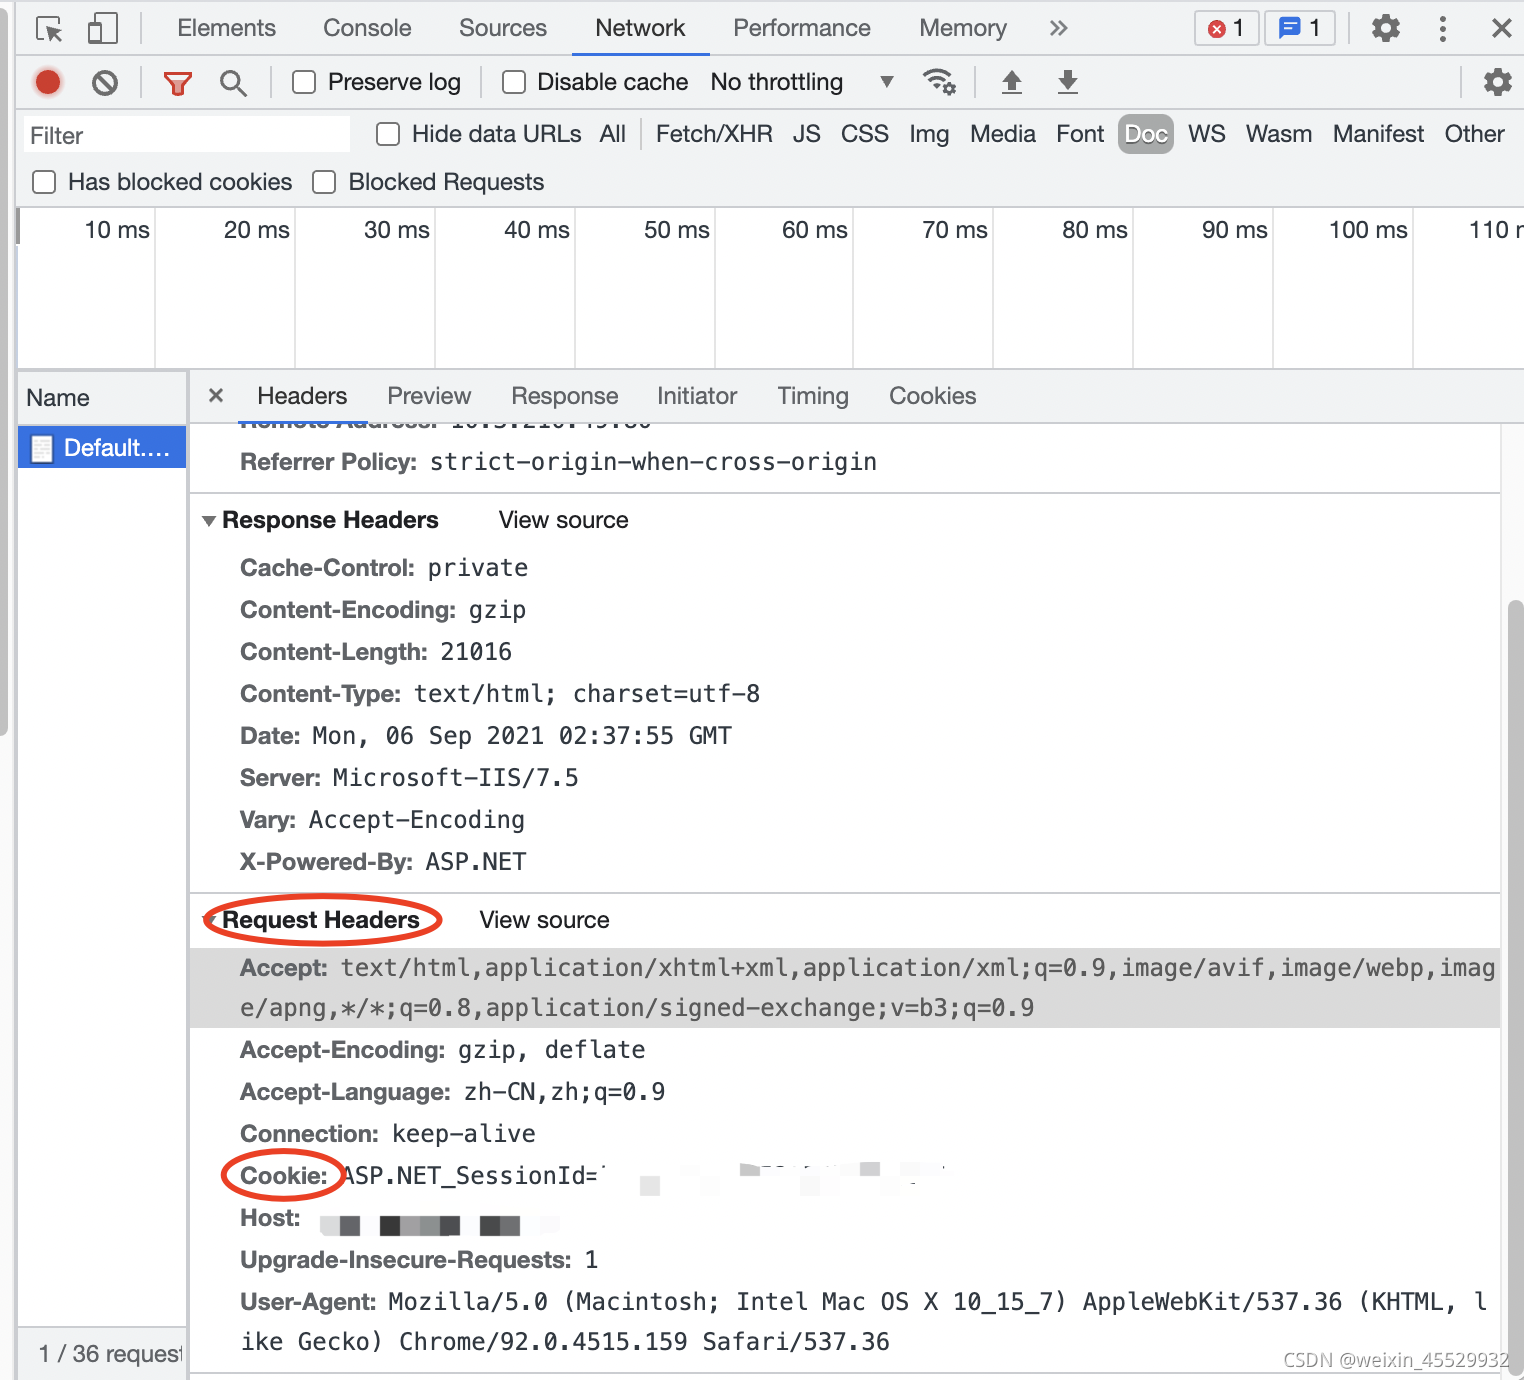Activate the inspect element picker icon
This screenshot has width=1524, height=1380.
49,29
